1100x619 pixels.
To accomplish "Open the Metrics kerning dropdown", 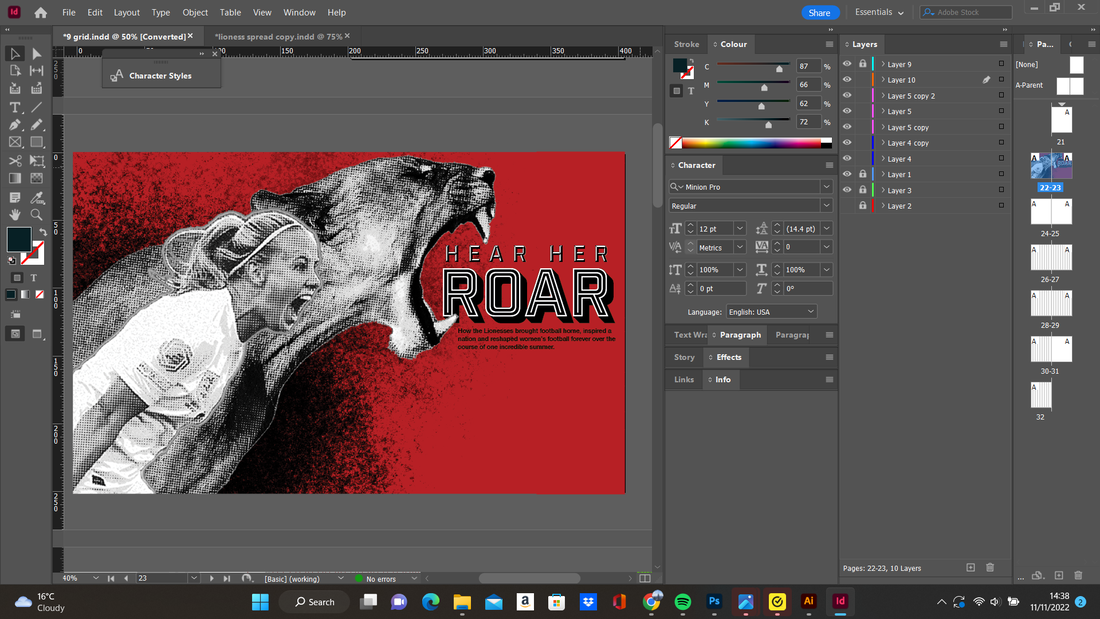I will point(739,247).
